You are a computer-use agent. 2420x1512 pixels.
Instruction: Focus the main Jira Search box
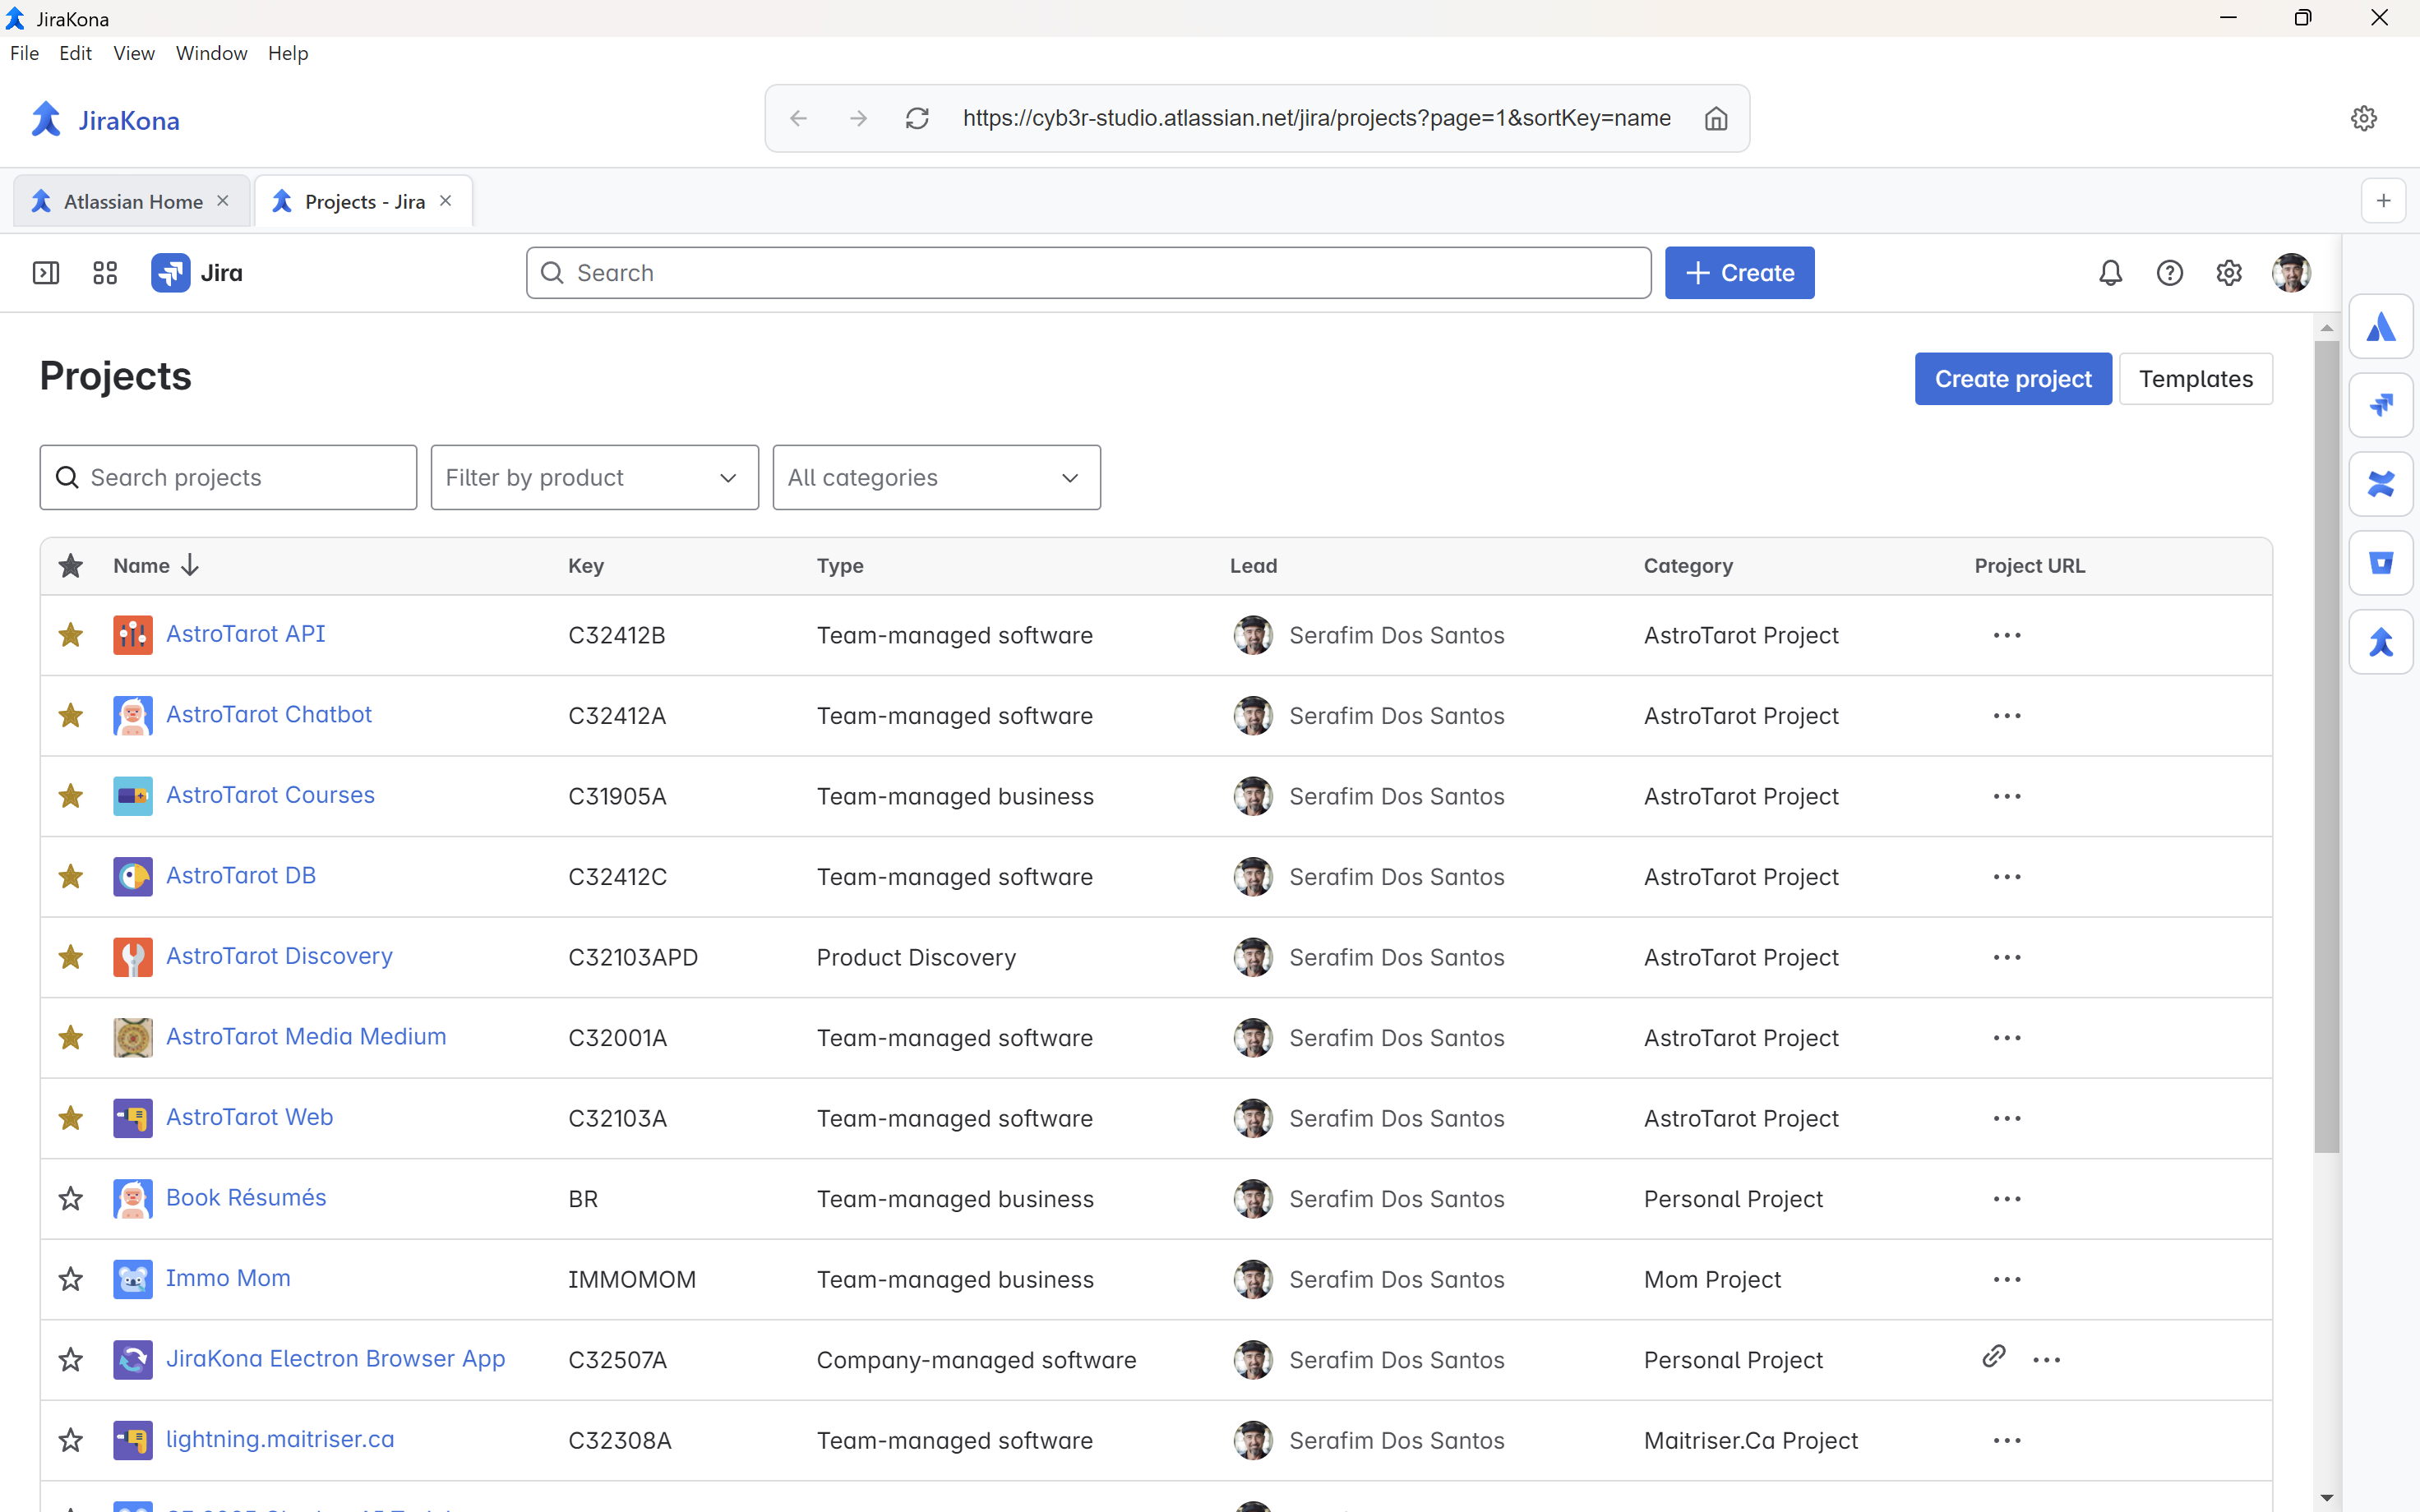click(x=1088, y=273)
